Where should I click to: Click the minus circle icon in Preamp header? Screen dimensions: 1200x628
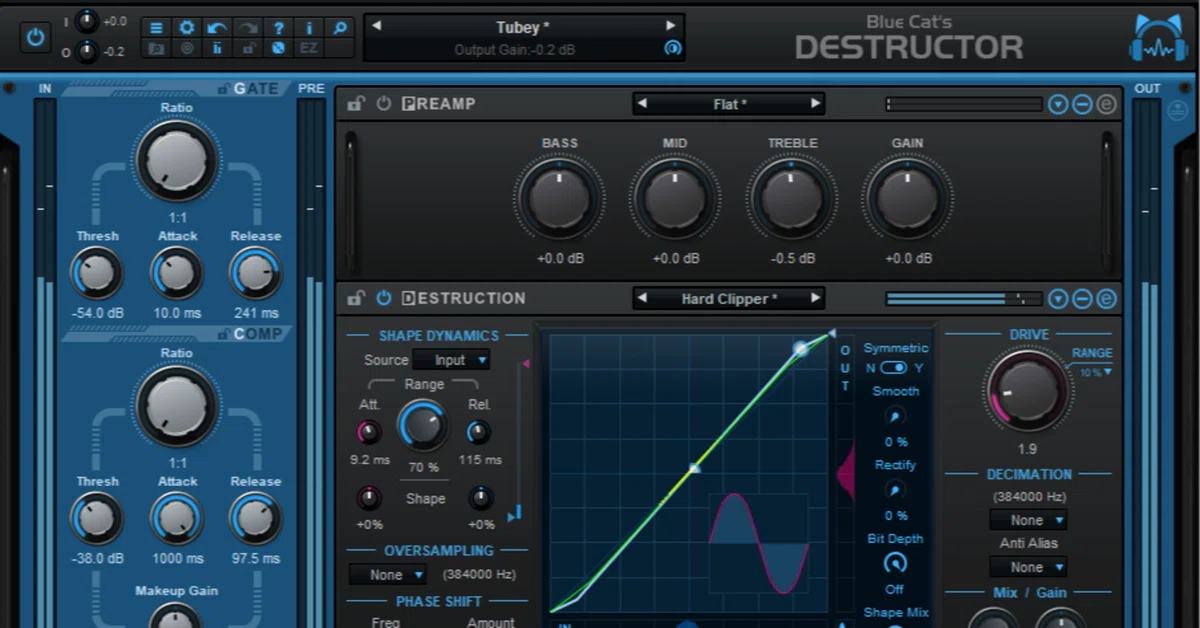[x=1082, y=104]
